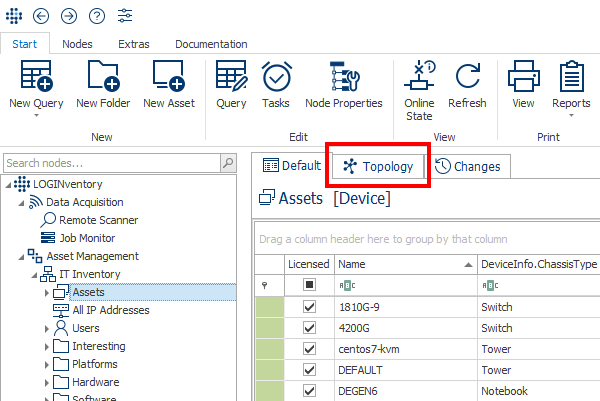The height and width of the screenshot is (401, 600).
Task: Open the Reports clipboard tool
Action: (x=571, y=85)
